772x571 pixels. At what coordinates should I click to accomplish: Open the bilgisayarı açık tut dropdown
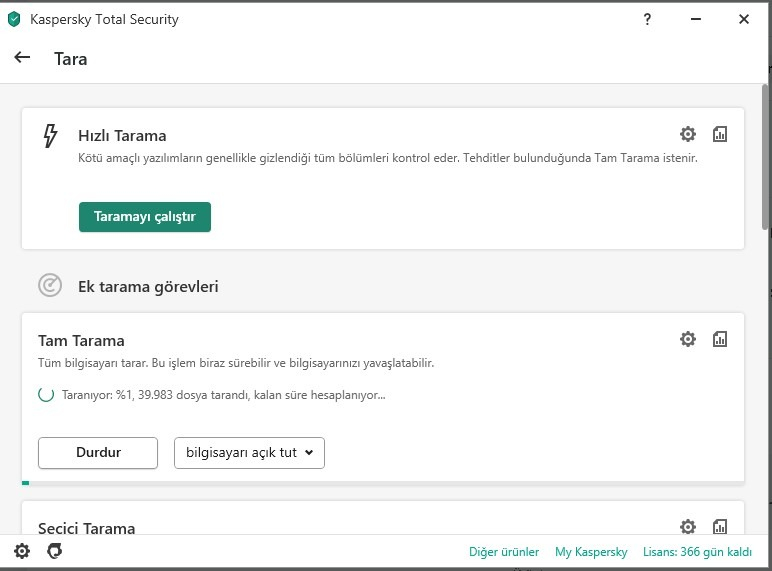point(249,453)
